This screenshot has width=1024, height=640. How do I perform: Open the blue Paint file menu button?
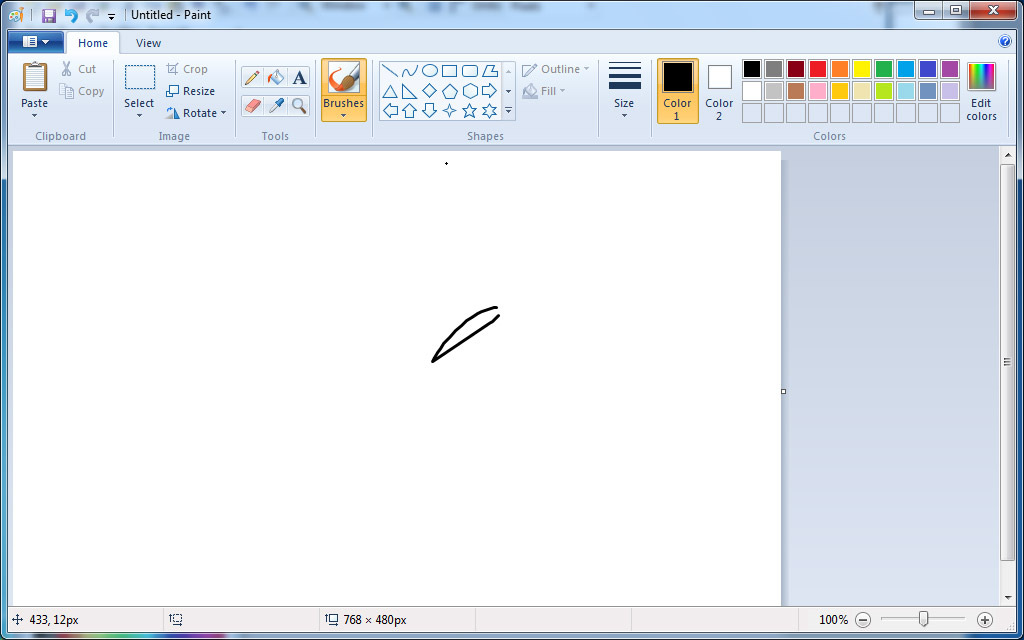coord(35,42)
